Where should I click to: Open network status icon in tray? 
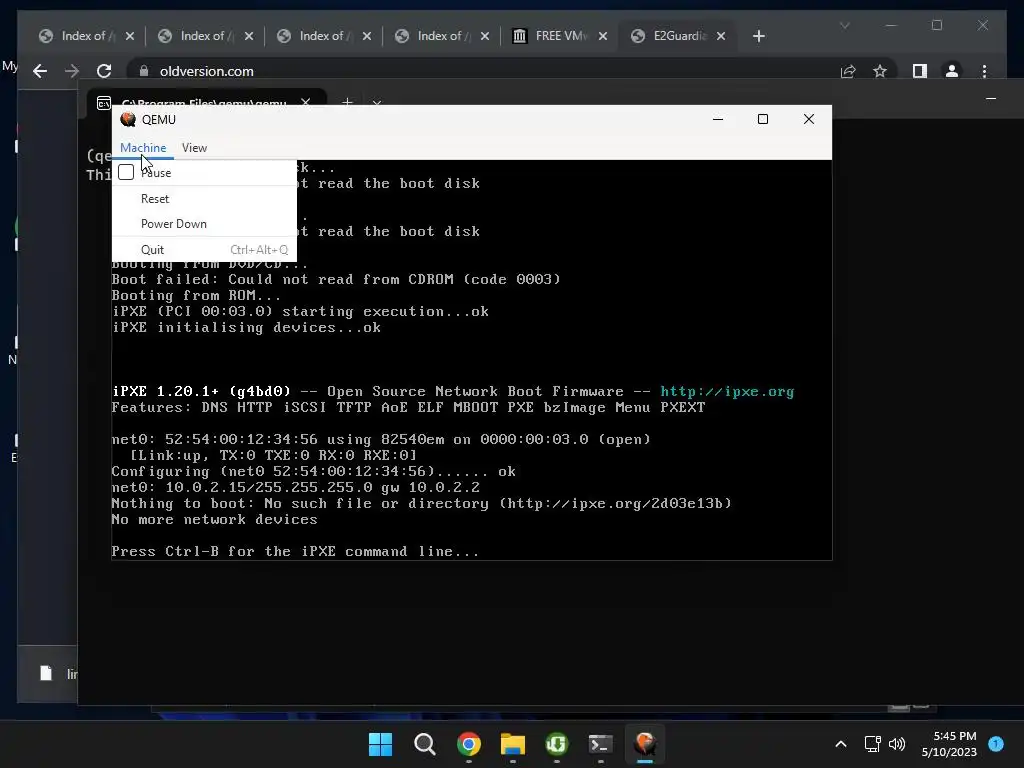(x=872, y=744)
